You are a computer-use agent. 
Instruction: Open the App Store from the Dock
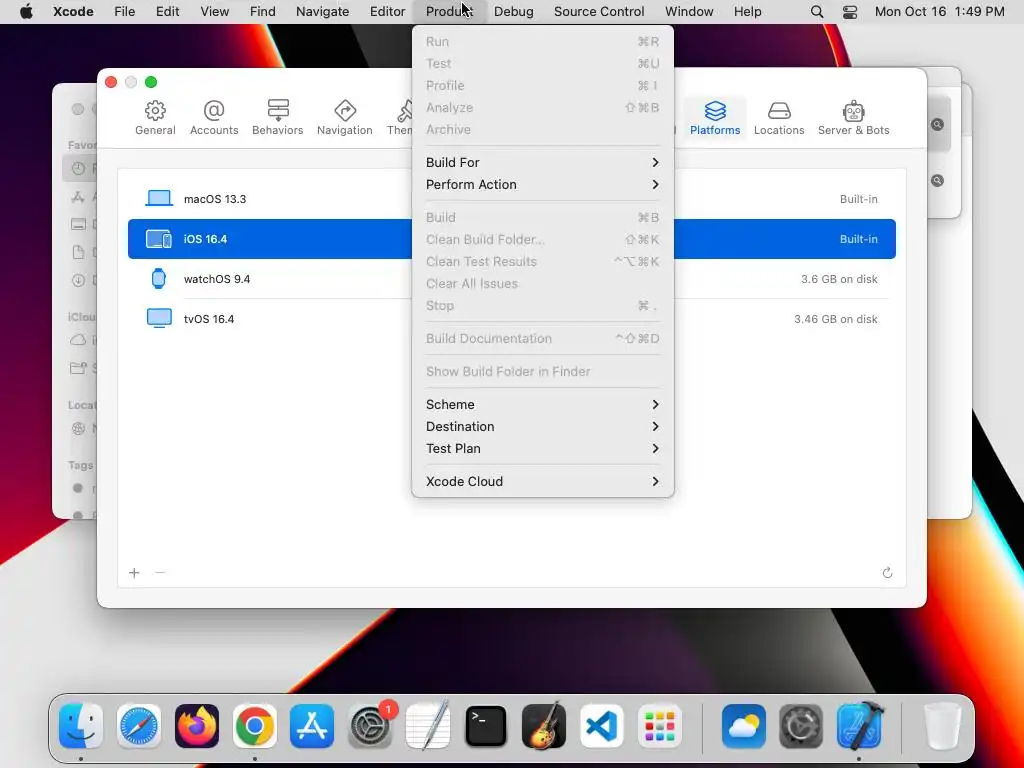pos(312,726)
